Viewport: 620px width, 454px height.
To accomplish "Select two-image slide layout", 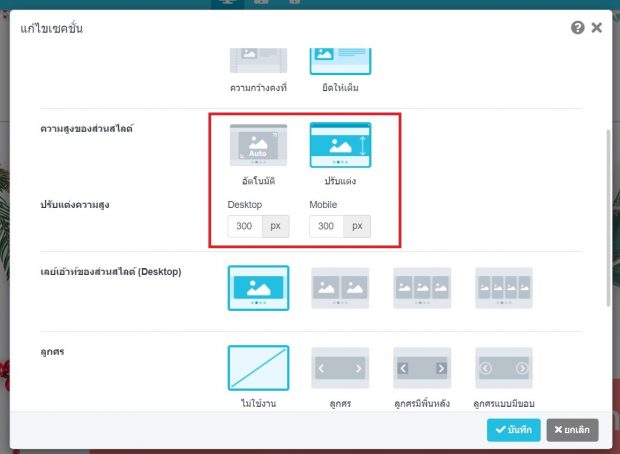I will (x=340, y=288).
